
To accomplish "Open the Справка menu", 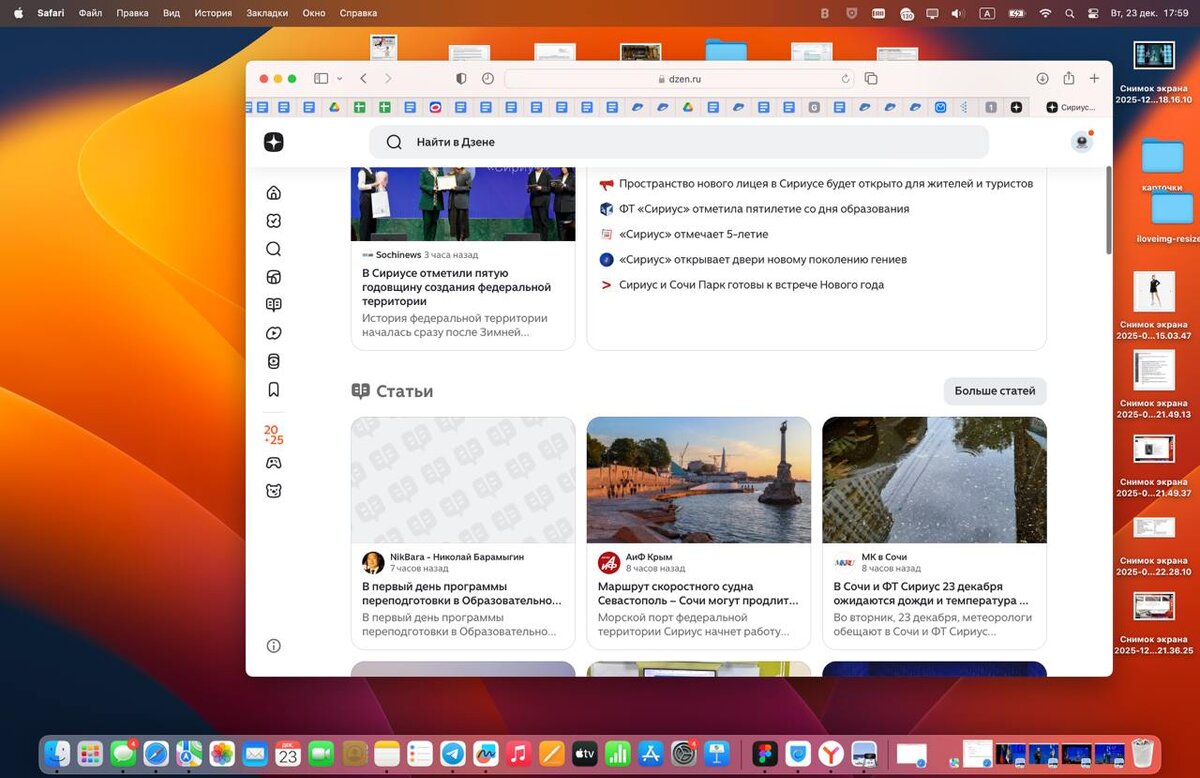I will pos(358,13).
